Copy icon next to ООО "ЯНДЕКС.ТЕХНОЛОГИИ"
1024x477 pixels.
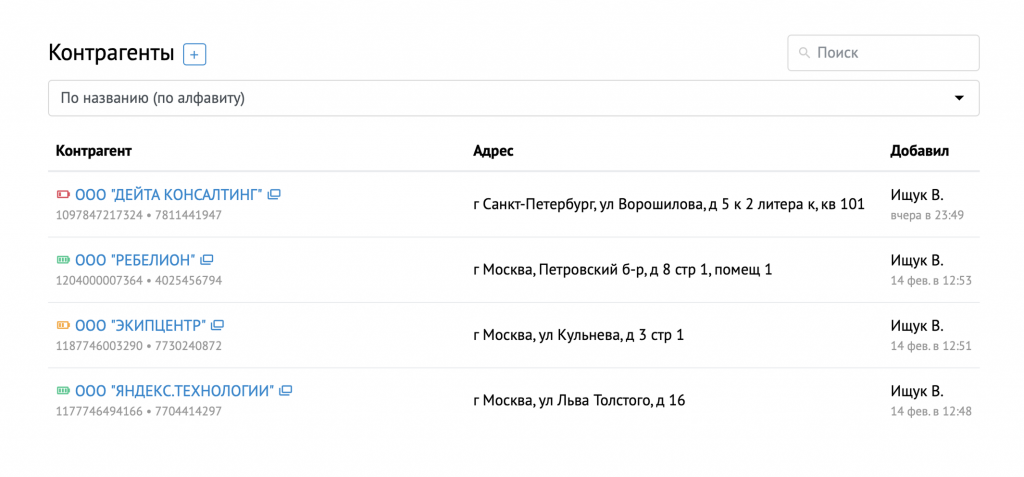pos(285,391)
